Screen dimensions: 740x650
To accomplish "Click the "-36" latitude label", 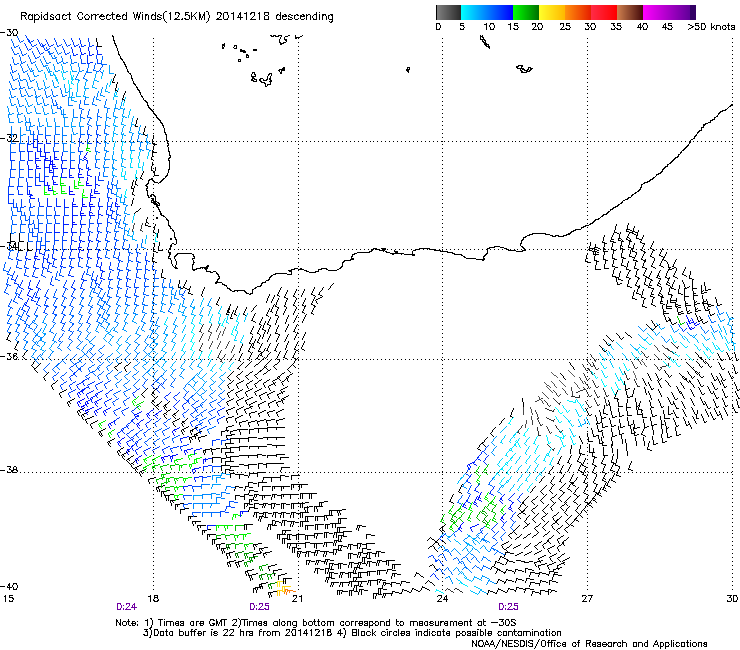I will click(x=9, y=356).
